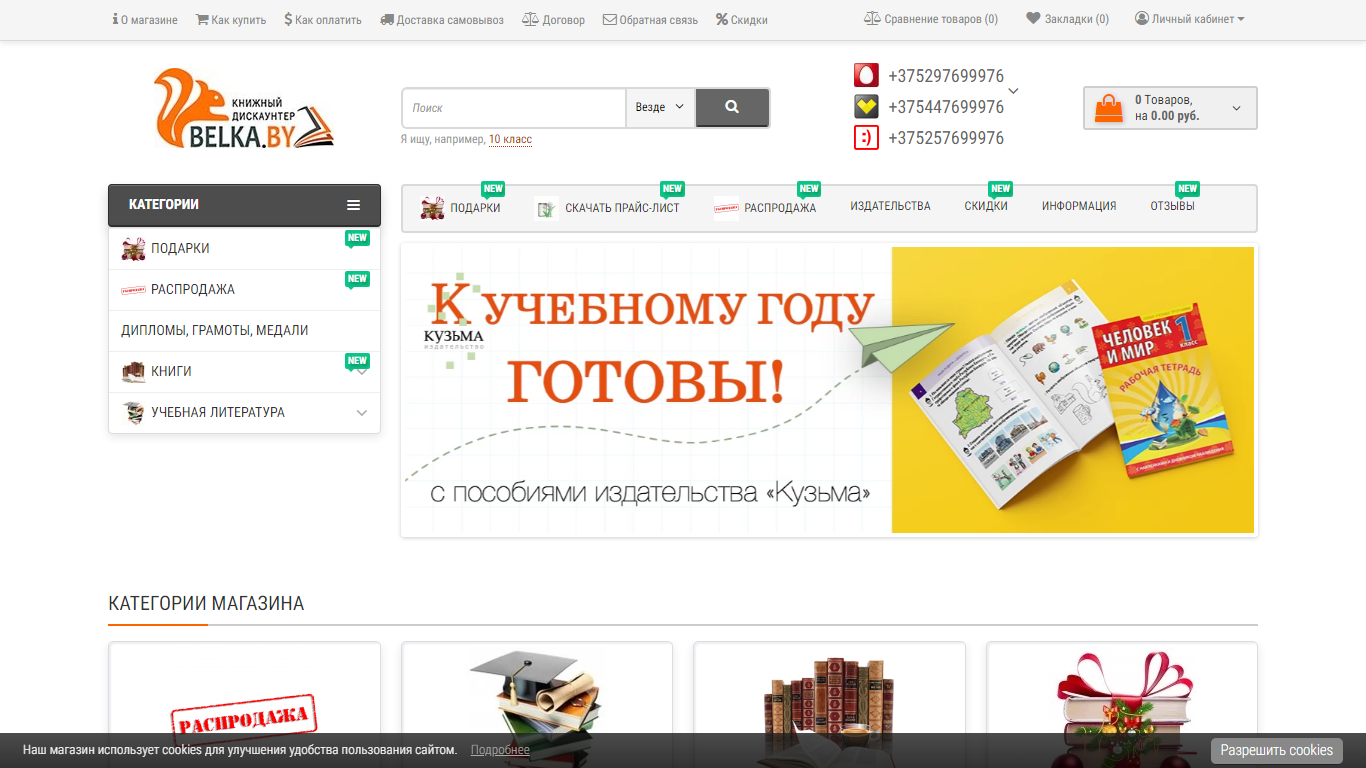Expand the phone numbers list chevron
Image resolution: width=1366 pixels, height=768 pixels.
[x=1013, y=91]
